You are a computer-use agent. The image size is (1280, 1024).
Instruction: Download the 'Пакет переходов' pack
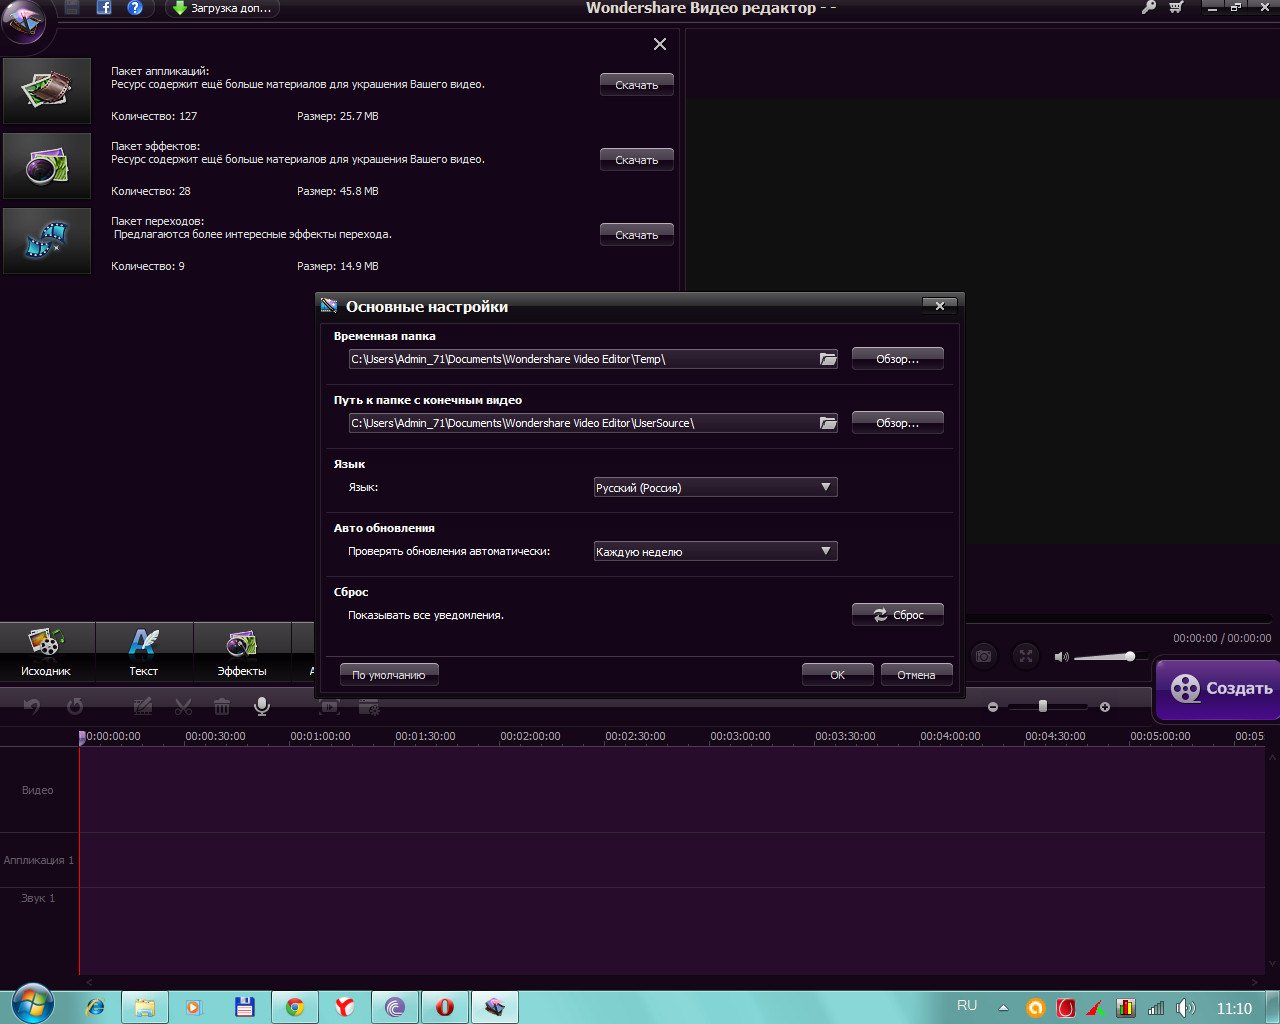point(637,235)
